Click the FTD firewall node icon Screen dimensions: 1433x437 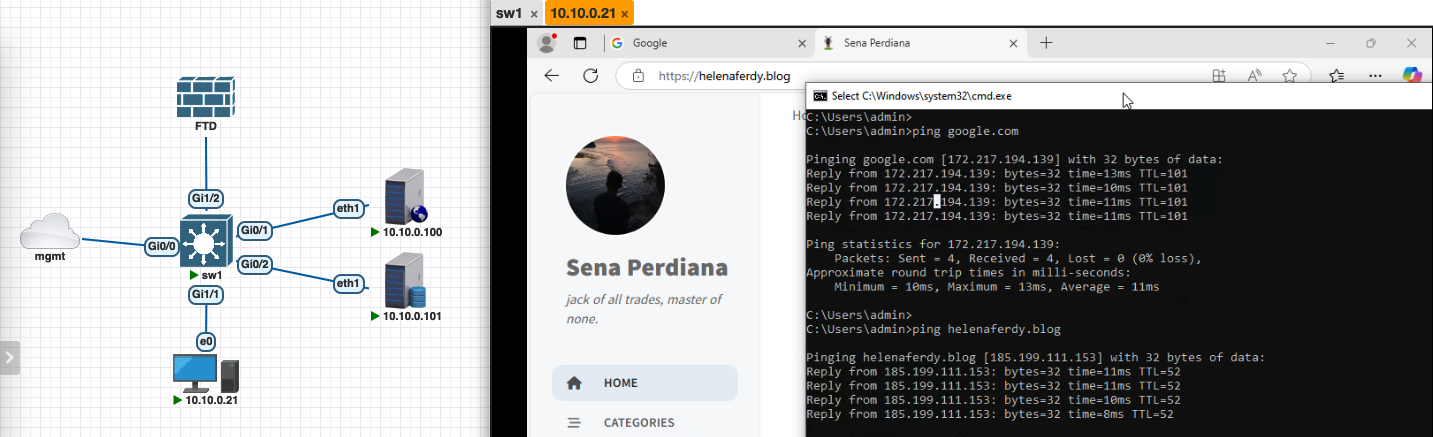[x=206, y=97]
